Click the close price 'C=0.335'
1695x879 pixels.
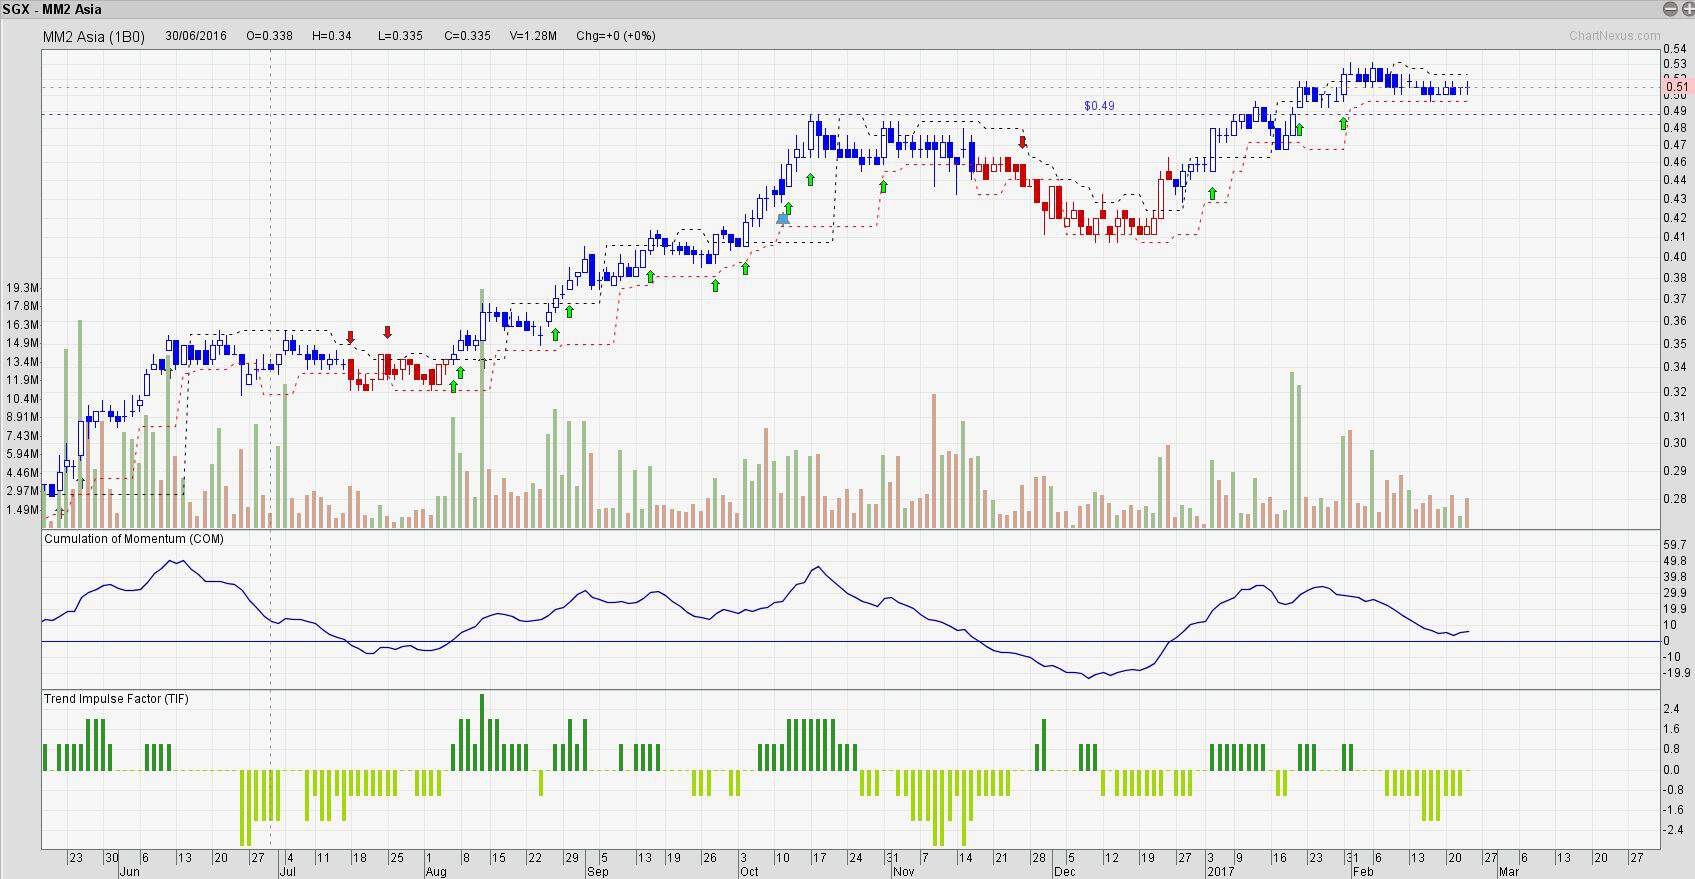pyautogui.click(x=468, y=36)
